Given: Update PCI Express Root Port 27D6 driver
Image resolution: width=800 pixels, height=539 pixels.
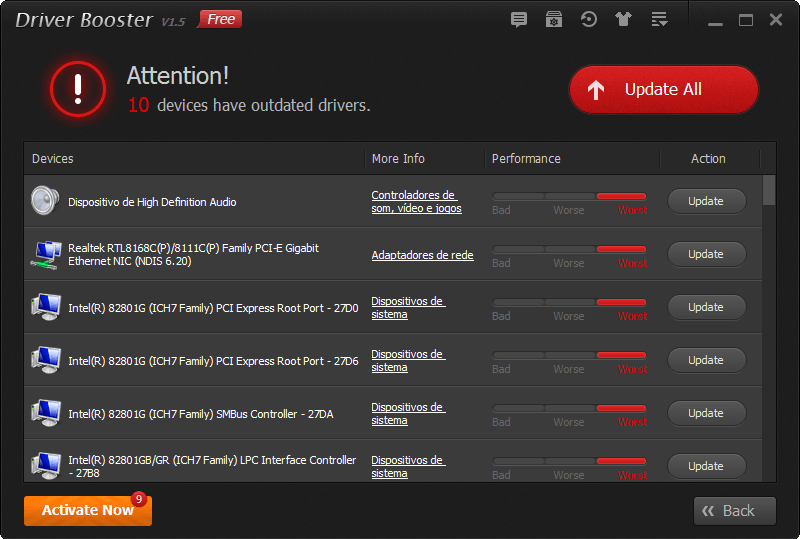Looking at the screenshot, I should tap(706, 360).
